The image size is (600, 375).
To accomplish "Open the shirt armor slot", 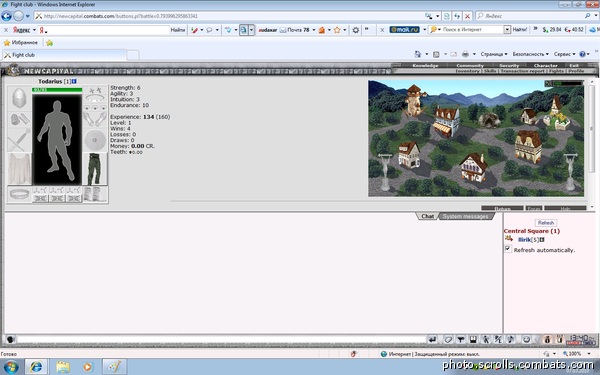I will tap(19, 169).
